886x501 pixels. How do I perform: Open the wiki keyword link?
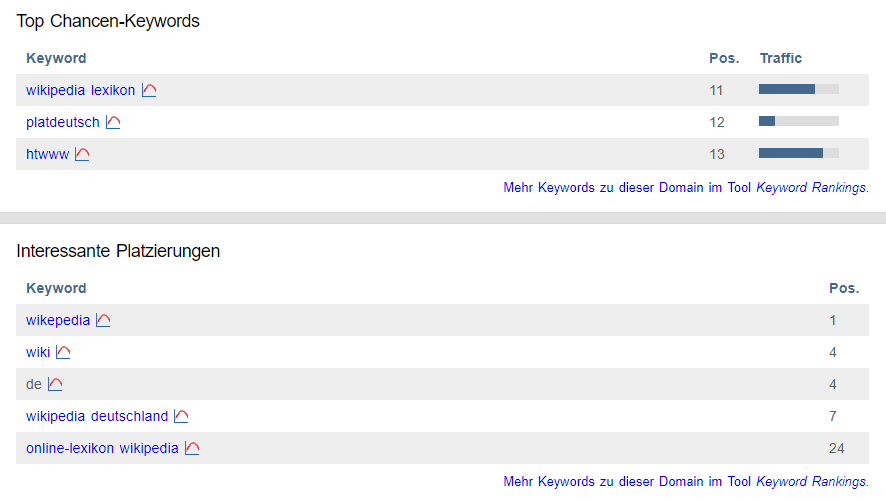coord(38,352)
